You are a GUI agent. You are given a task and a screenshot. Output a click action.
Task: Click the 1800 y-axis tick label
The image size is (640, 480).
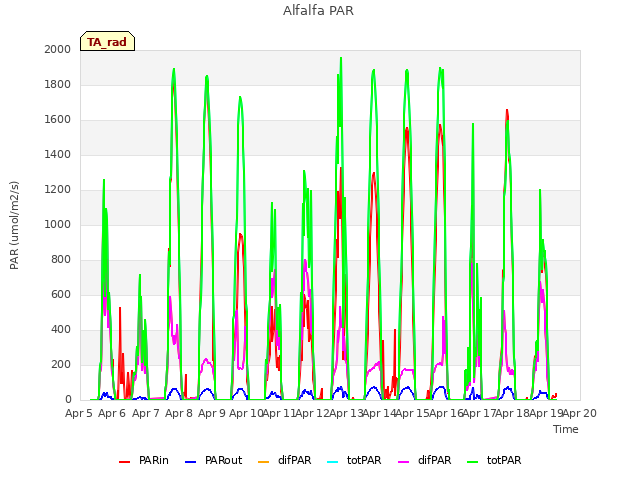pos(58,84)
